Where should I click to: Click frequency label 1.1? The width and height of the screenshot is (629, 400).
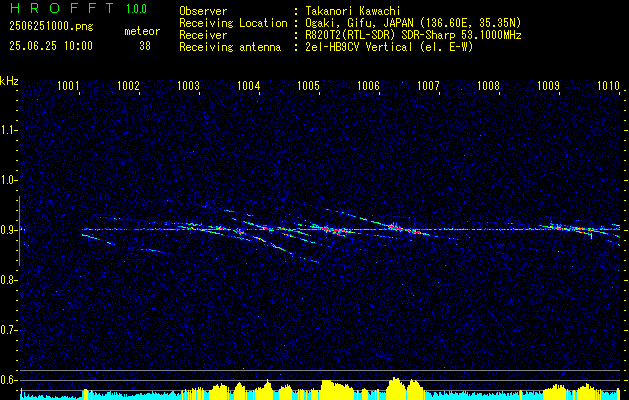(x=8, y=130)
